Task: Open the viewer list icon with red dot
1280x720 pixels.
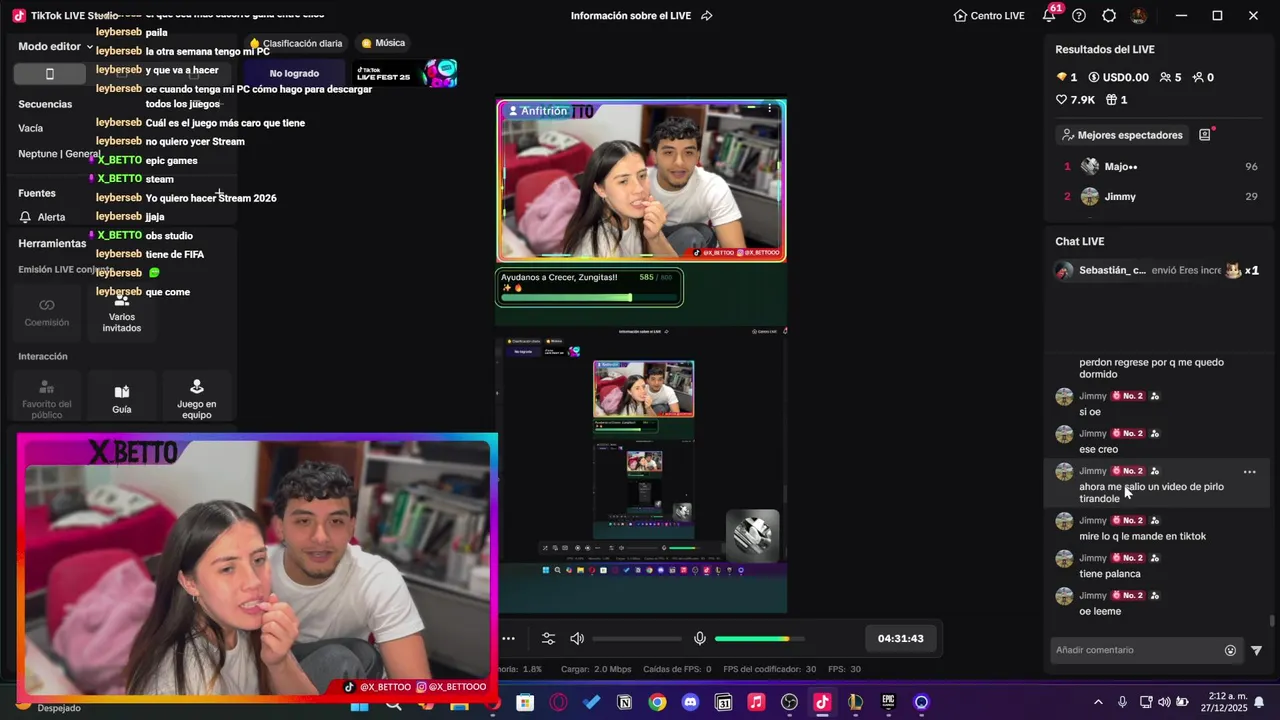Action: click(x=1205, y=135)
